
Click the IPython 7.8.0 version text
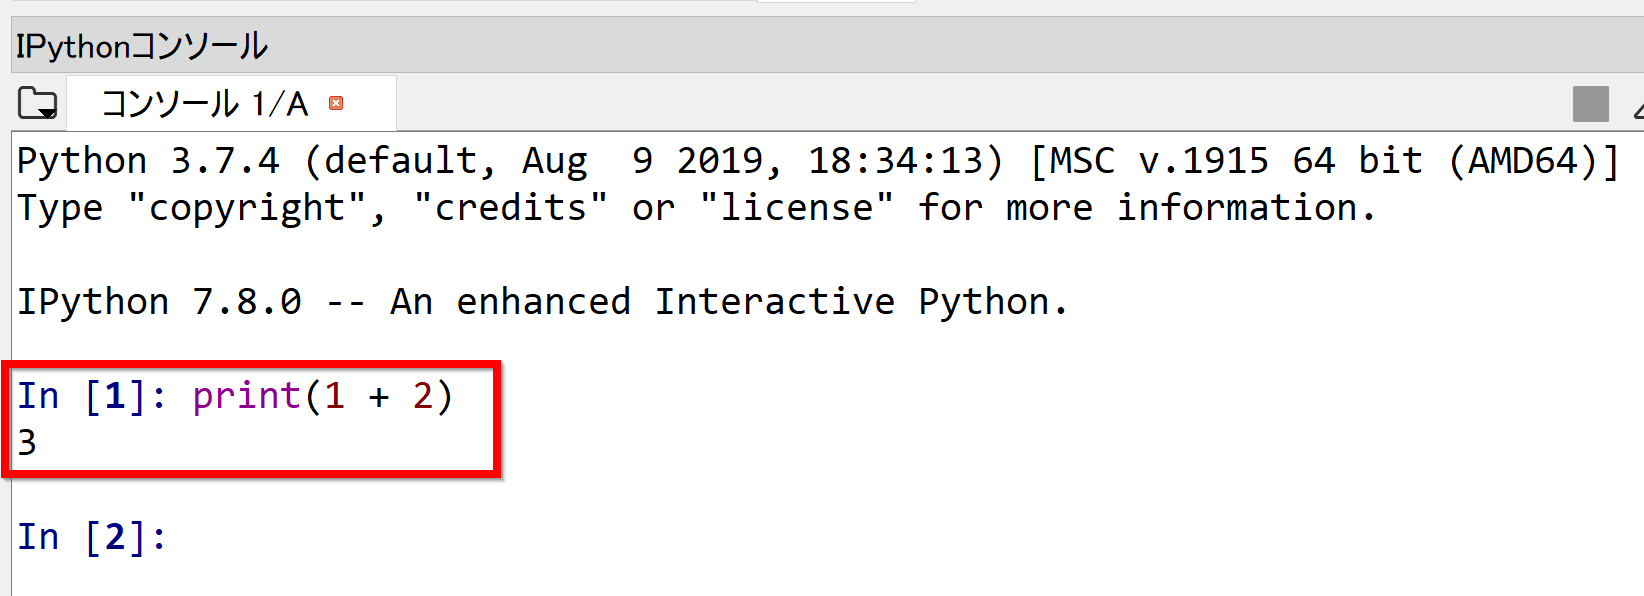pos(159,302)
